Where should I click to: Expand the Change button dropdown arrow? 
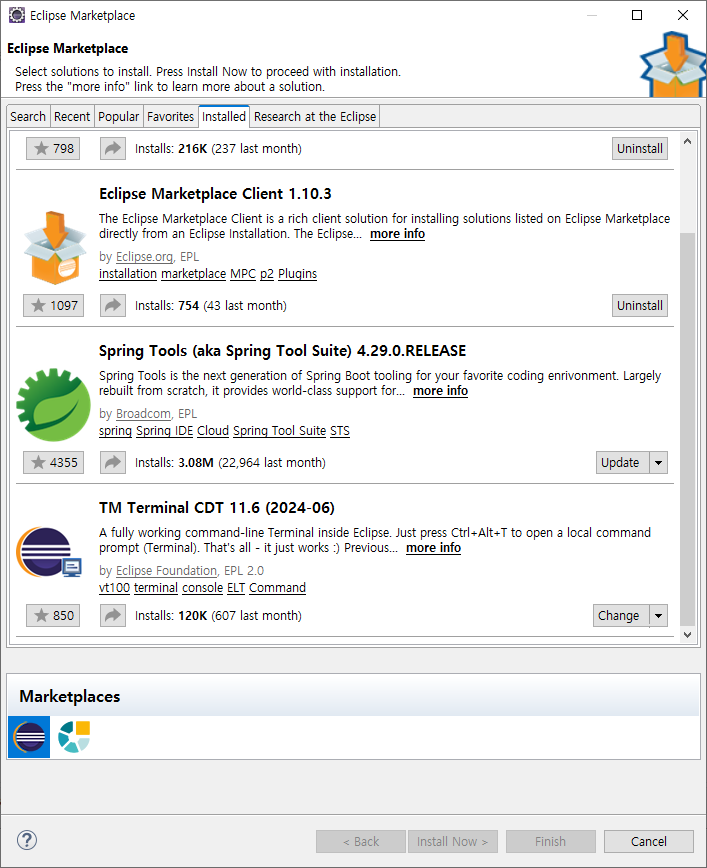pyautogui.click(x=658, y=616)
